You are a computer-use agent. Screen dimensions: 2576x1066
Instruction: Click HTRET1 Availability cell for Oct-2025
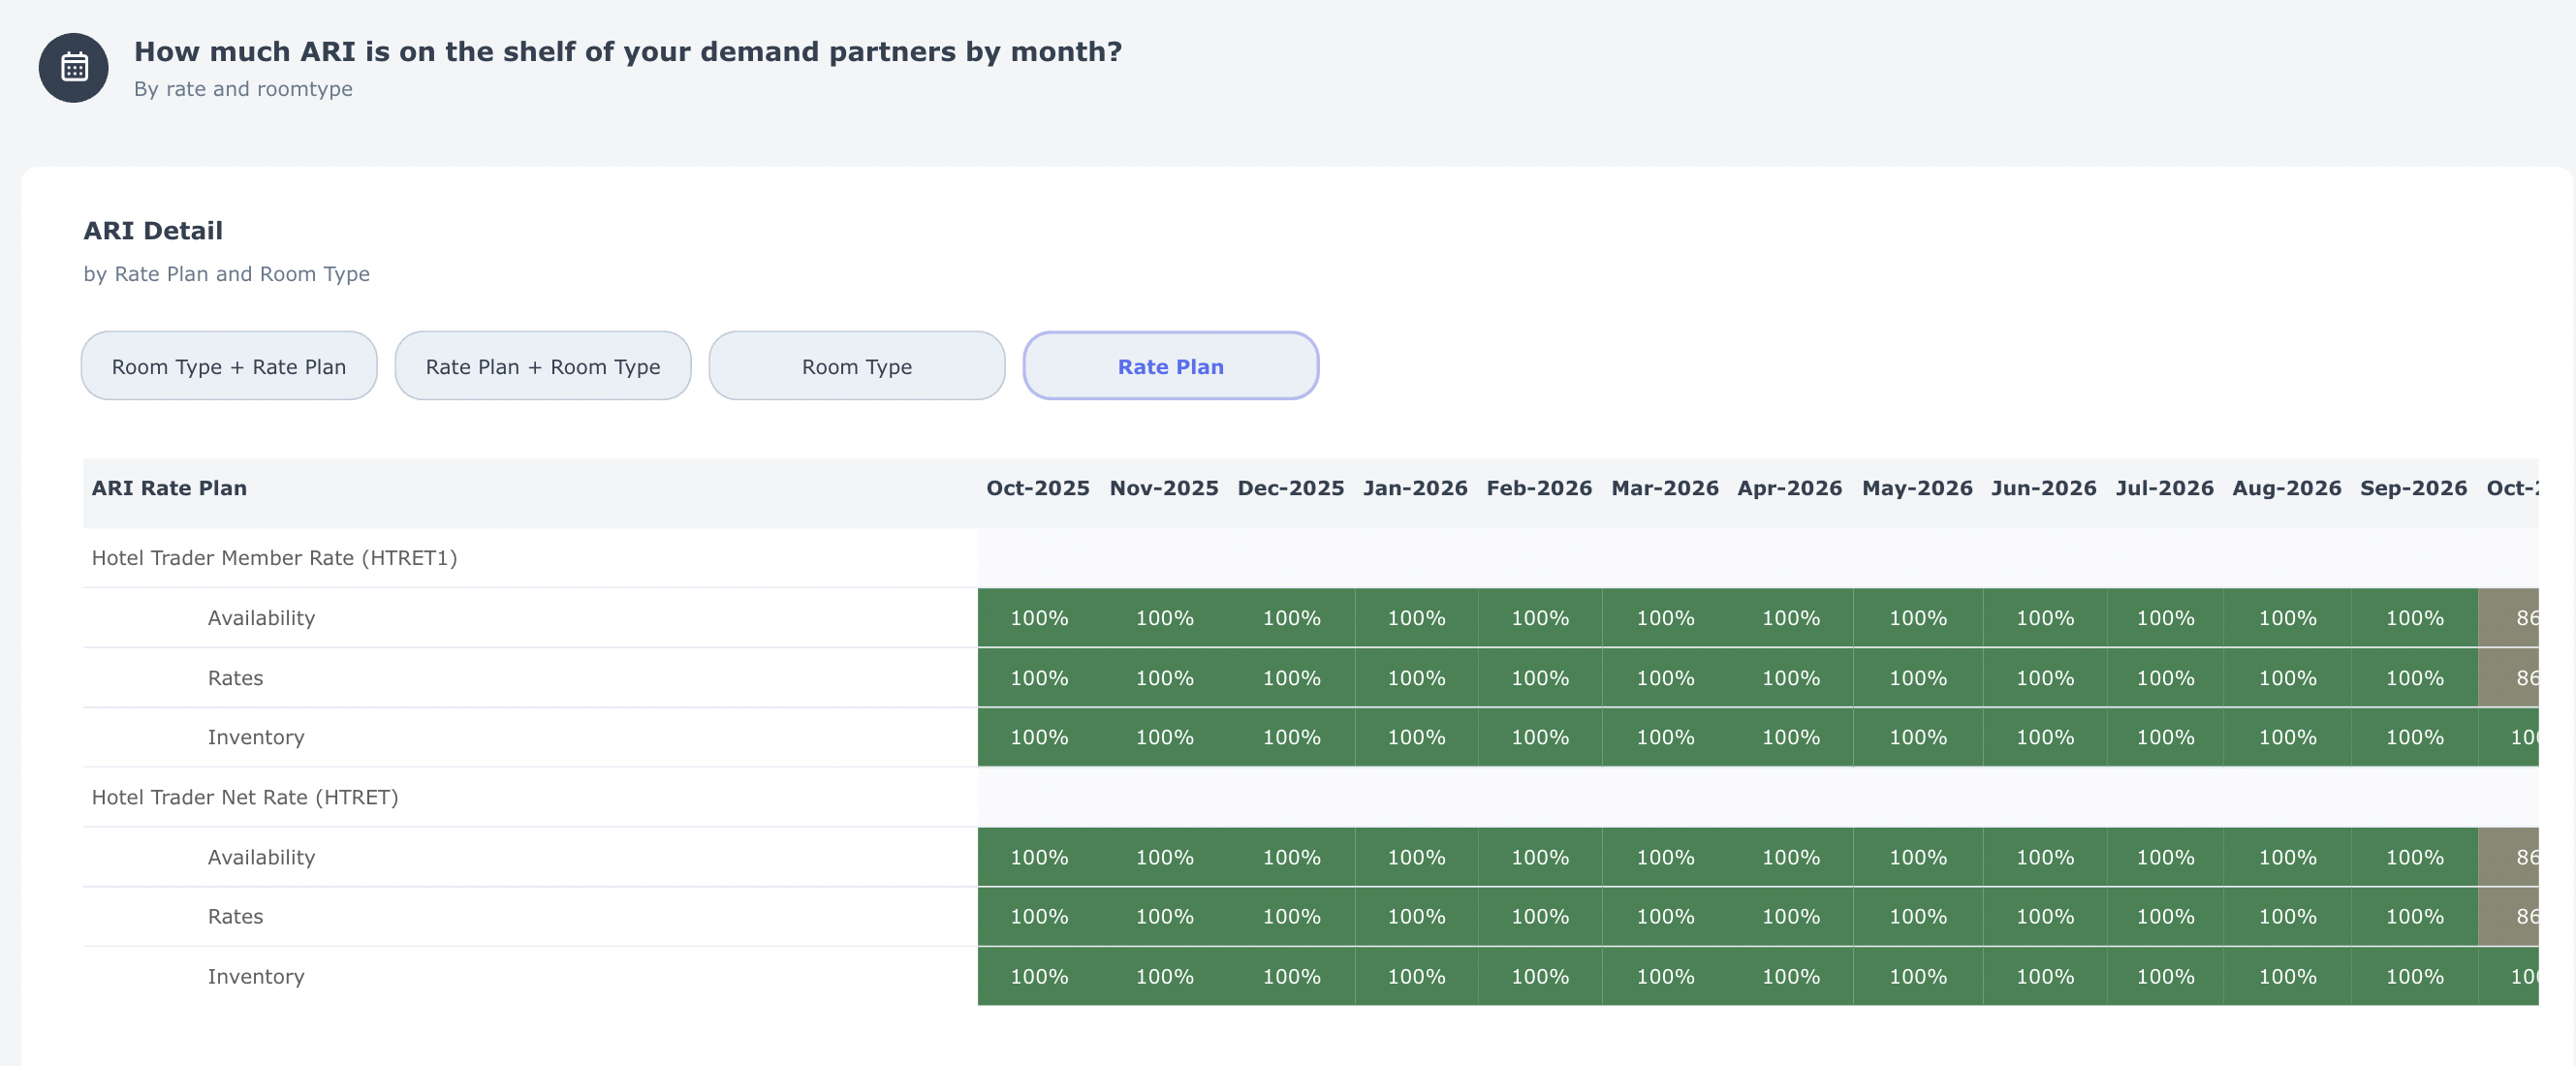pos(1039,618)
